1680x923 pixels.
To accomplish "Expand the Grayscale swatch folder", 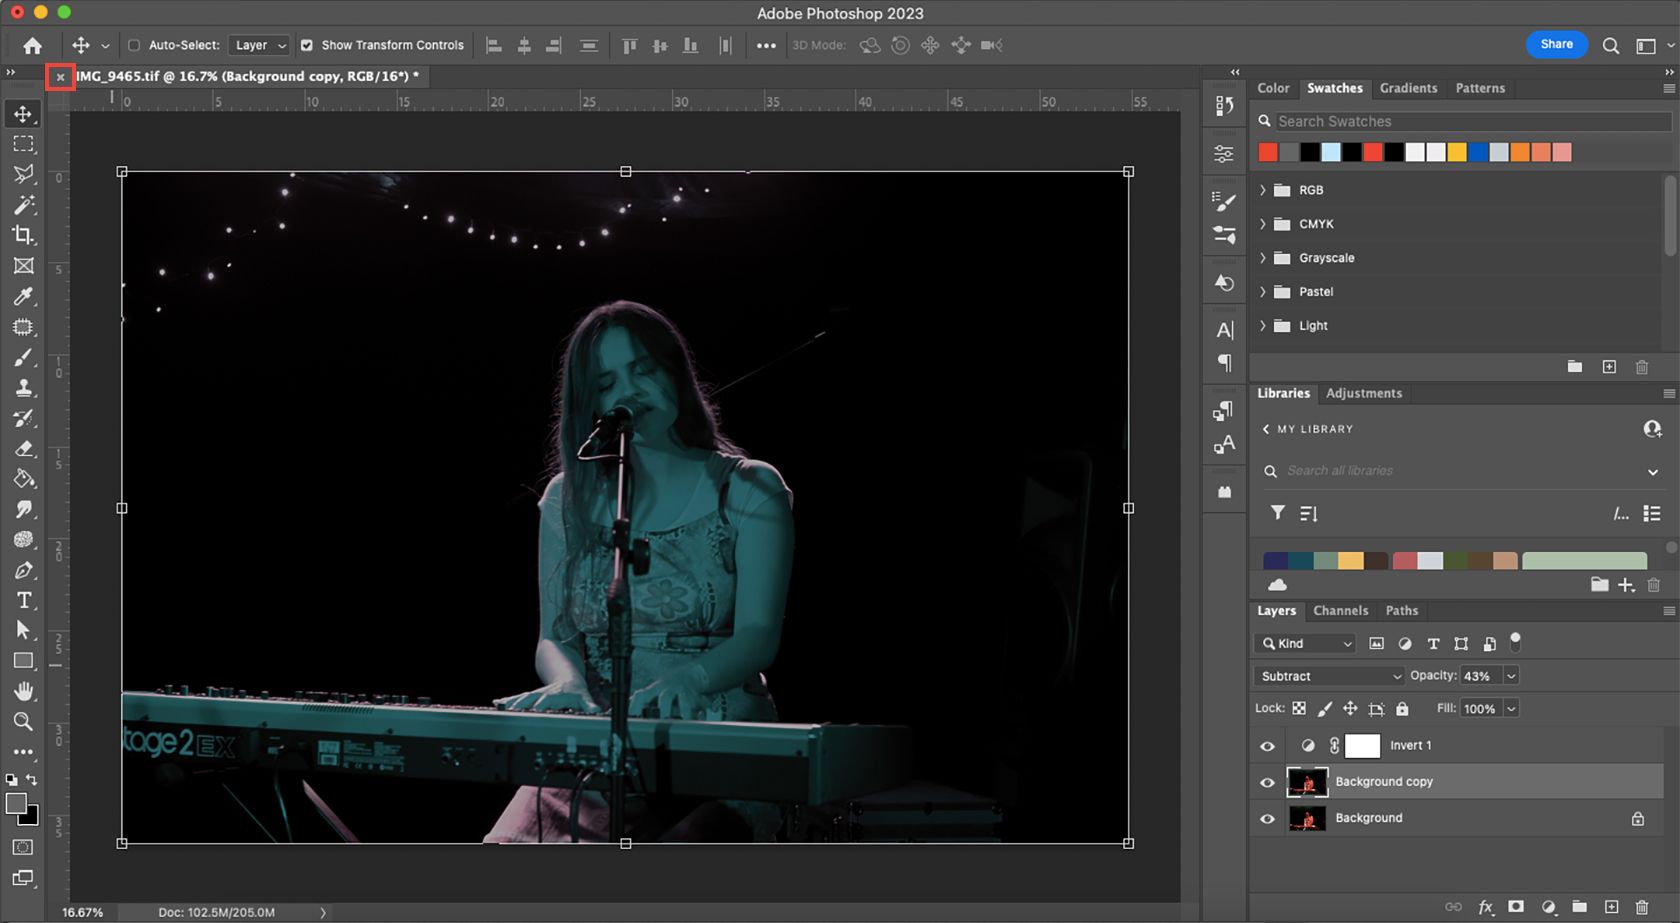I will pos(1263,258).
